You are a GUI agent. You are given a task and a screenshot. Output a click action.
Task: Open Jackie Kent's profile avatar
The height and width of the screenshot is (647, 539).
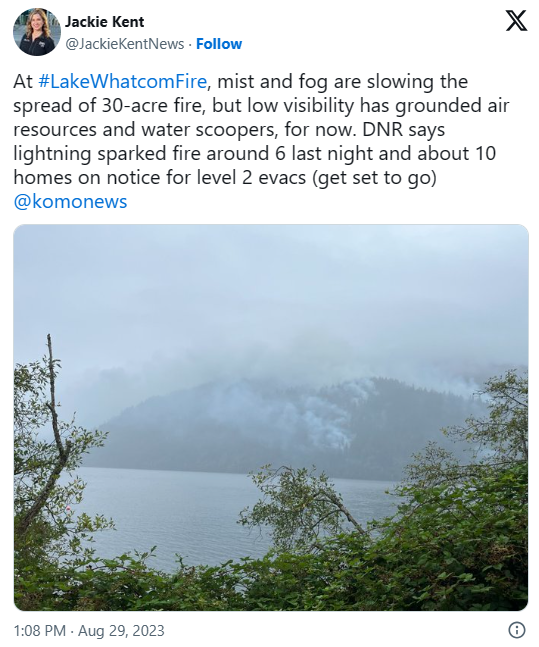pyautogui.click(x=37, y=31)
